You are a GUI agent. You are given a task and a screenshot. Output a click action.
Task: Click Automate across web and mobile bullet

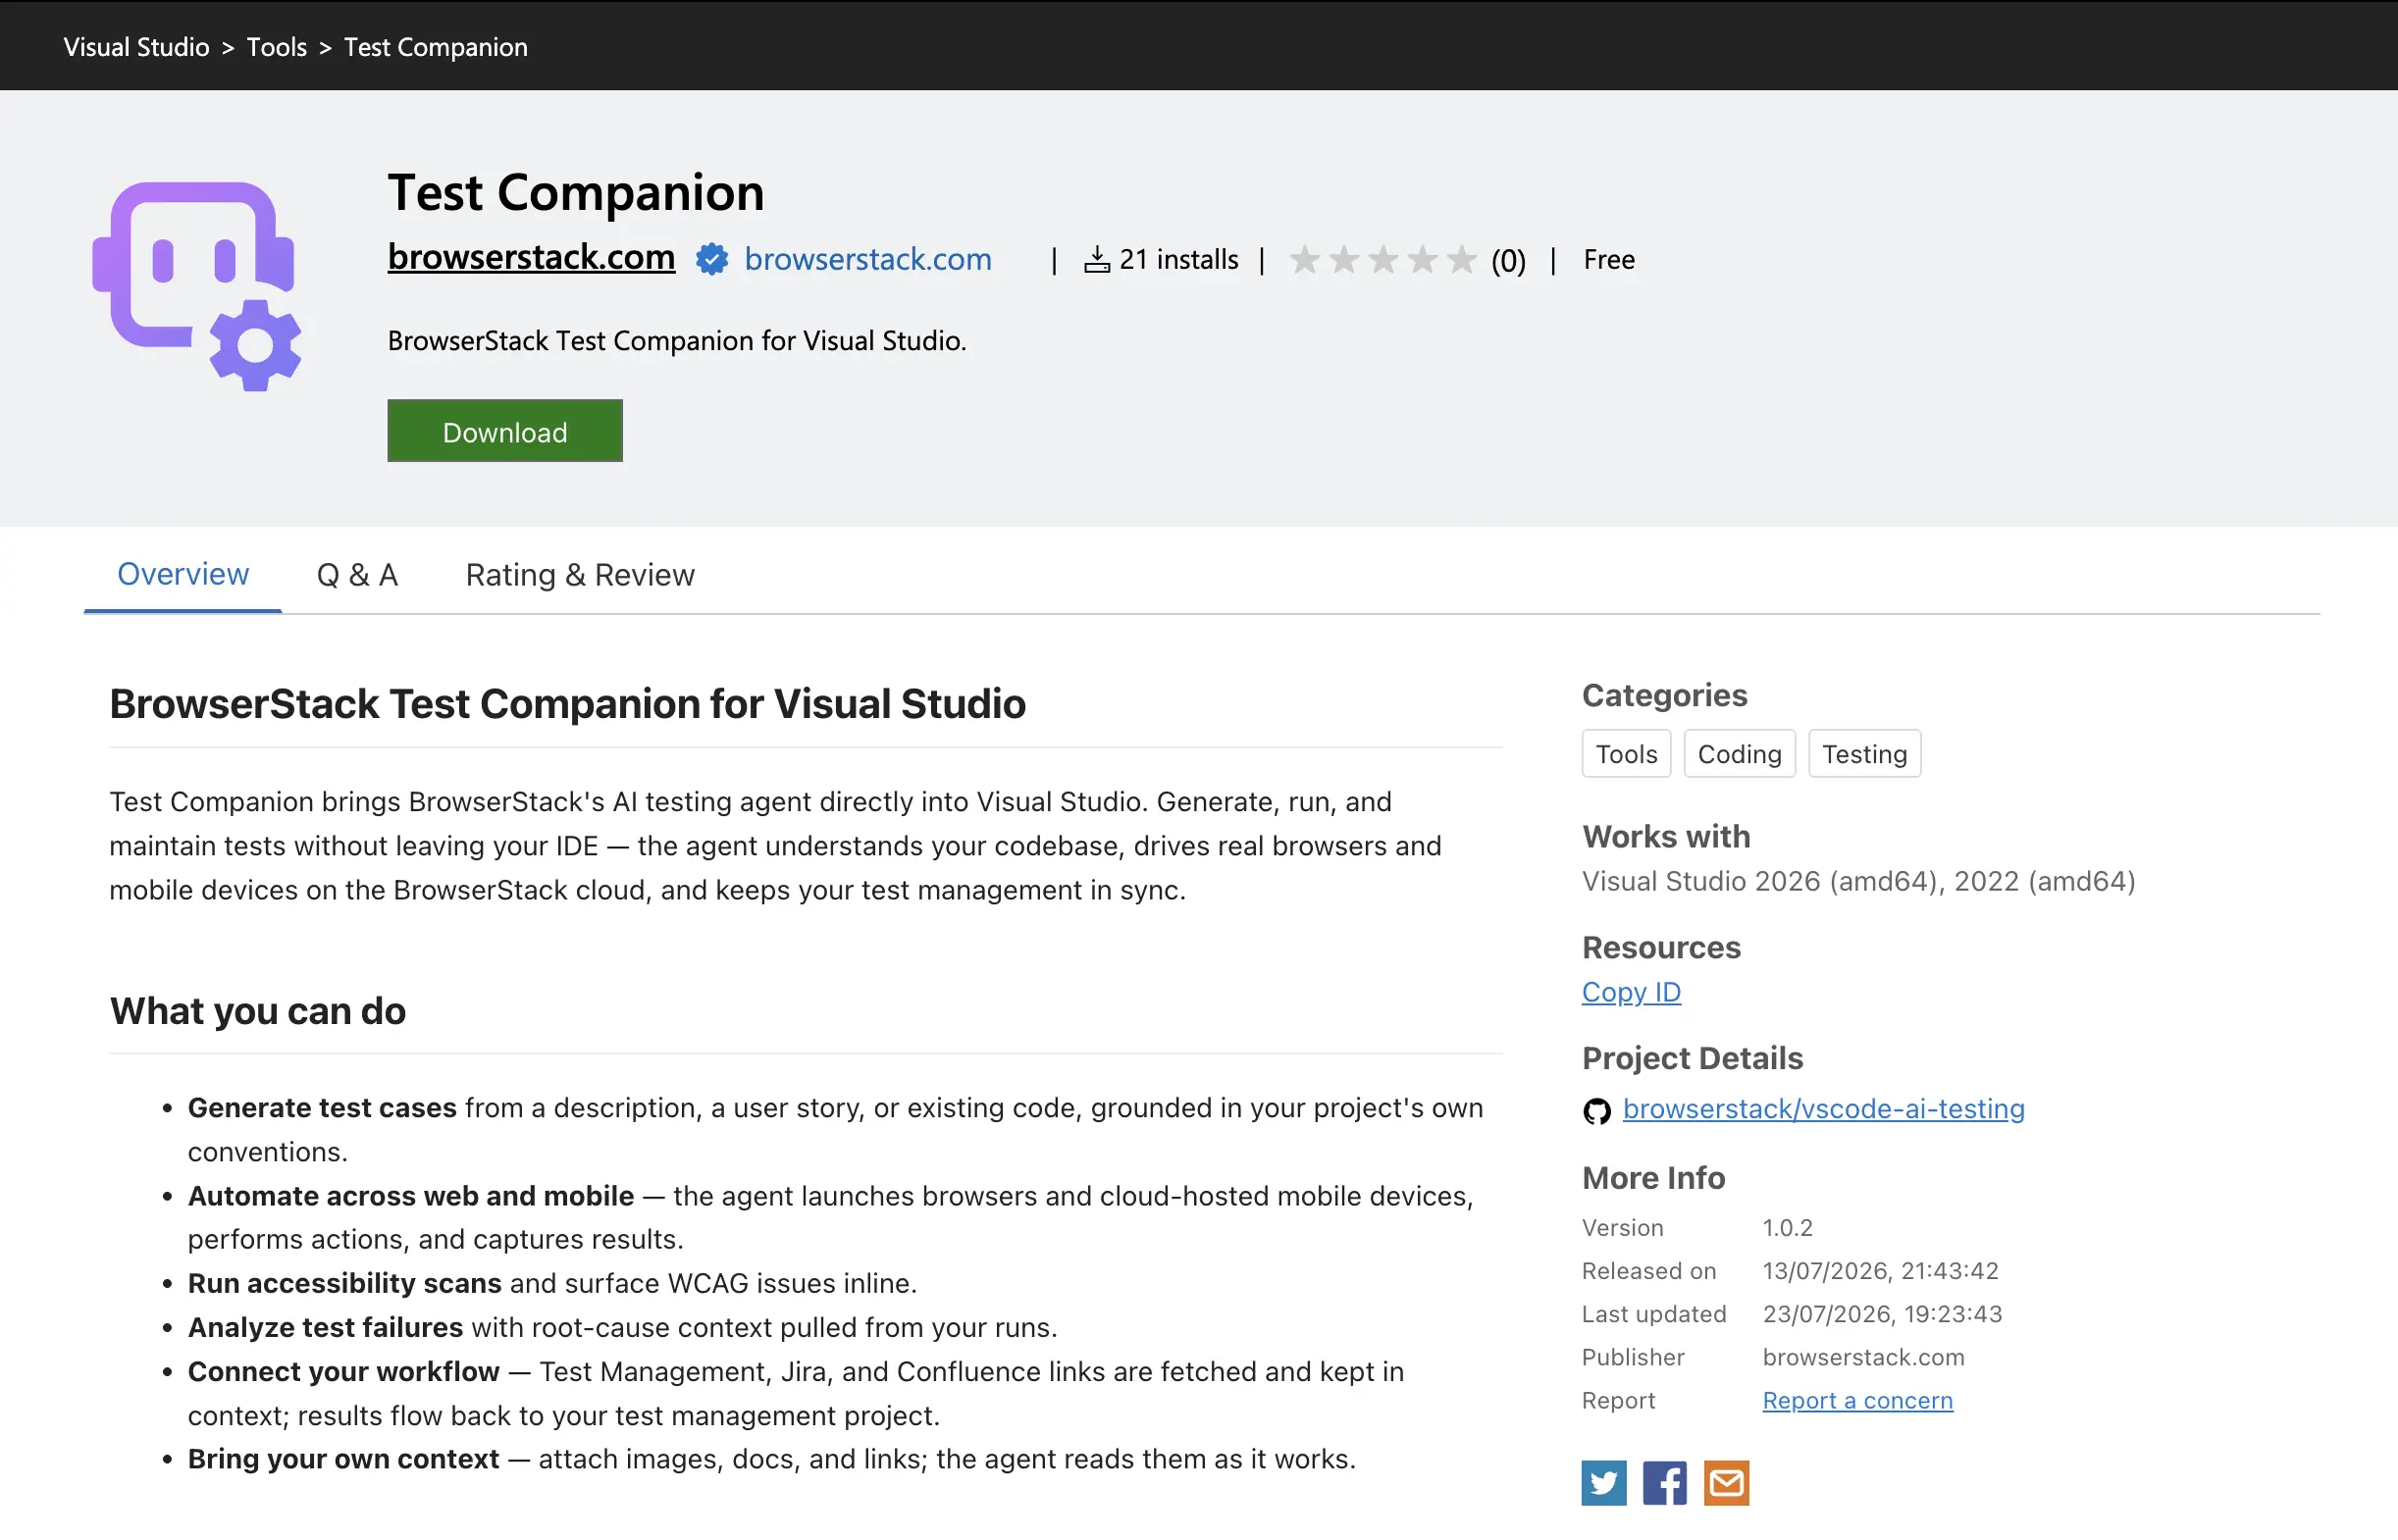point(830,1217)
